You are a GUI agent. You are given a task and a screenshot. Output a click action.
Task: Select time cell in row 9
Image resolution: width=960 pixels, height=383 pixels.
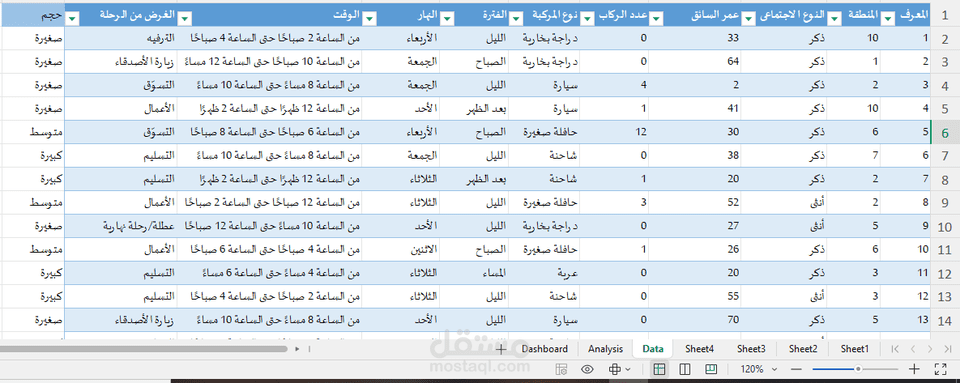[x=269, y=203]
